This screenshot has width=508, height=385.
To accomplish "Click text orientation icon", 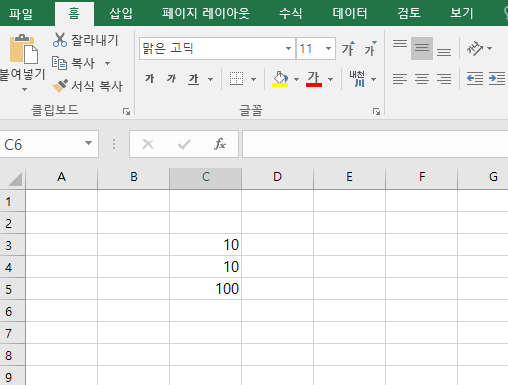I will [475, 49].
